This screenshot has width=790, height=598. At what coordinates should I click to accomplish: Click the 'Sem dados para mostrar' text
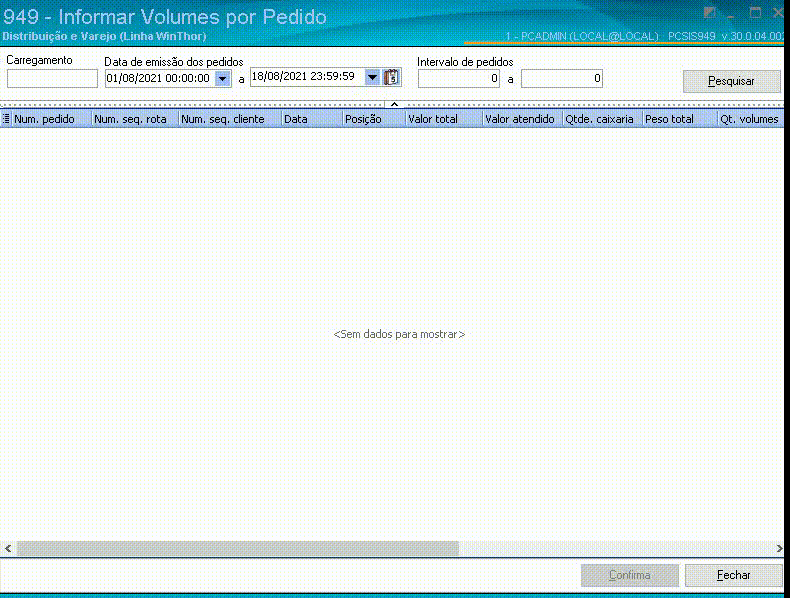(x=399, y=334)
